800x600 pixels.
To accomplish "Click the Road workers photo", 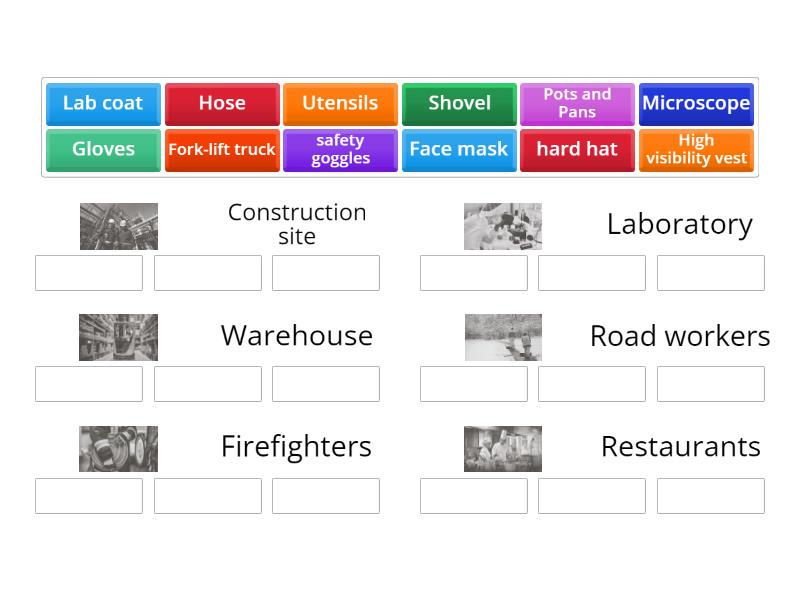I will click(503, 337).
